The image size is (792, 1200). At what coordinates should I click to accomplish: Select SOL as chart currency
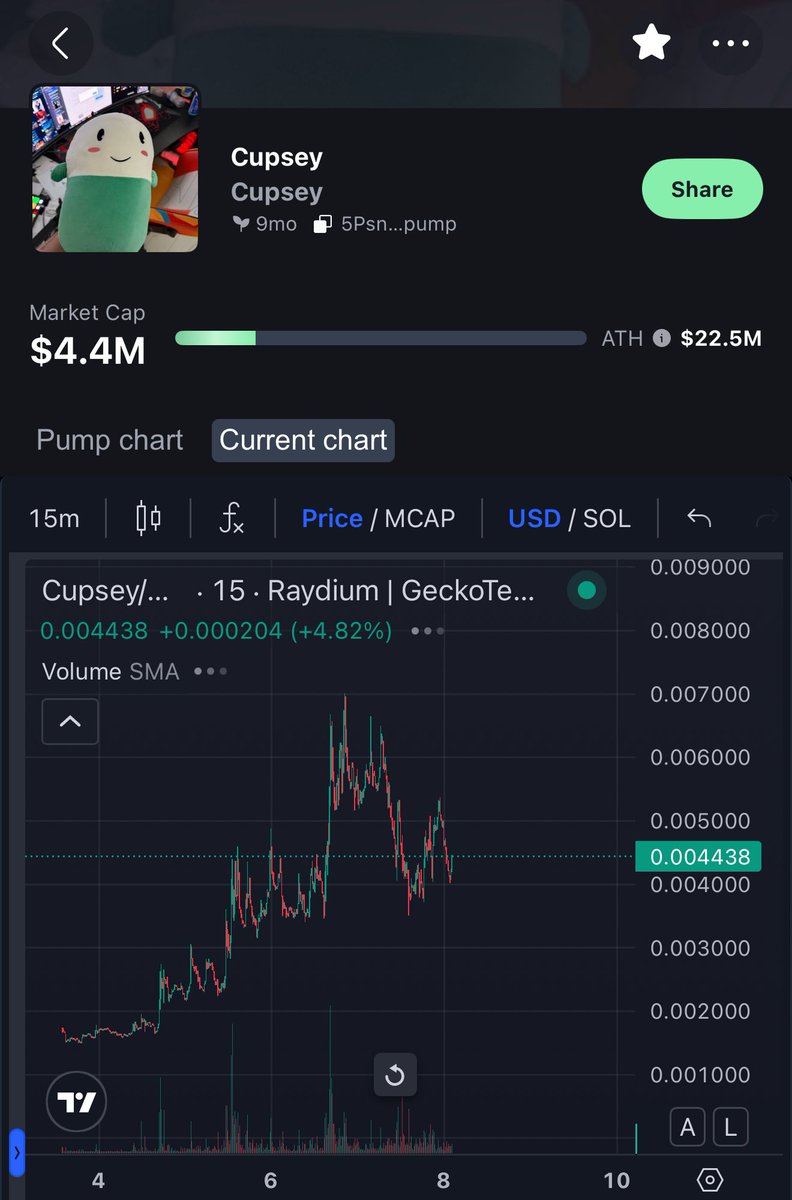tap(607, 518)
